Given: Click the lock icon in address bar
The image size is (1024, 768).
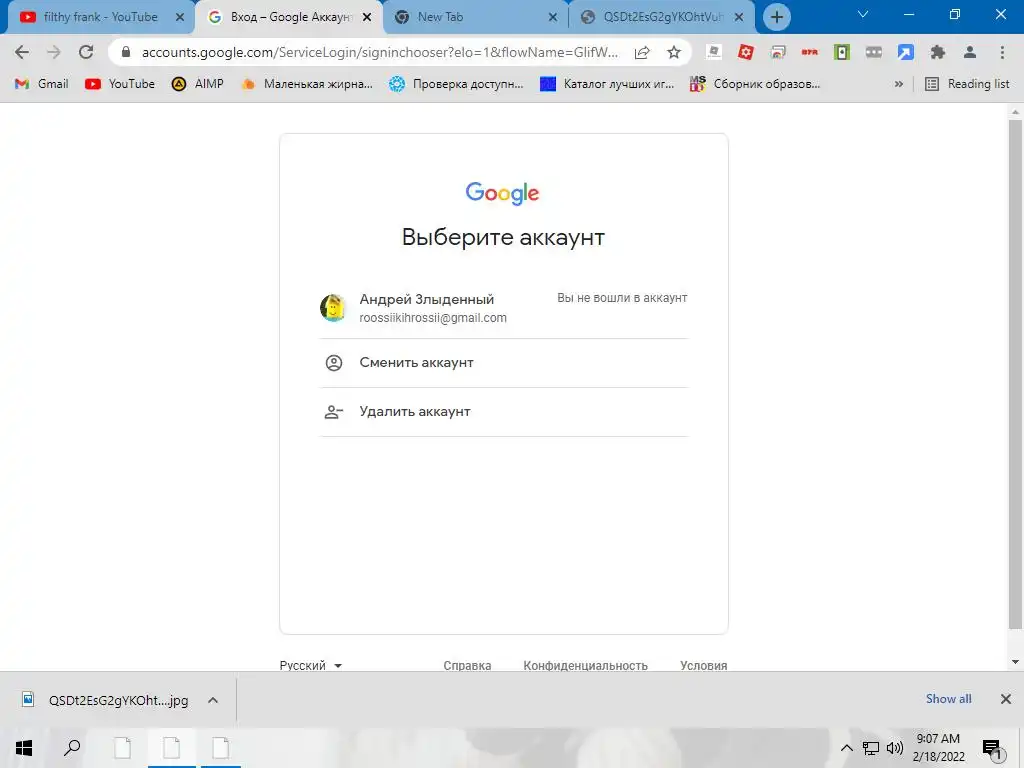Looking at the screenshot, I should click(x=126, y=52).
